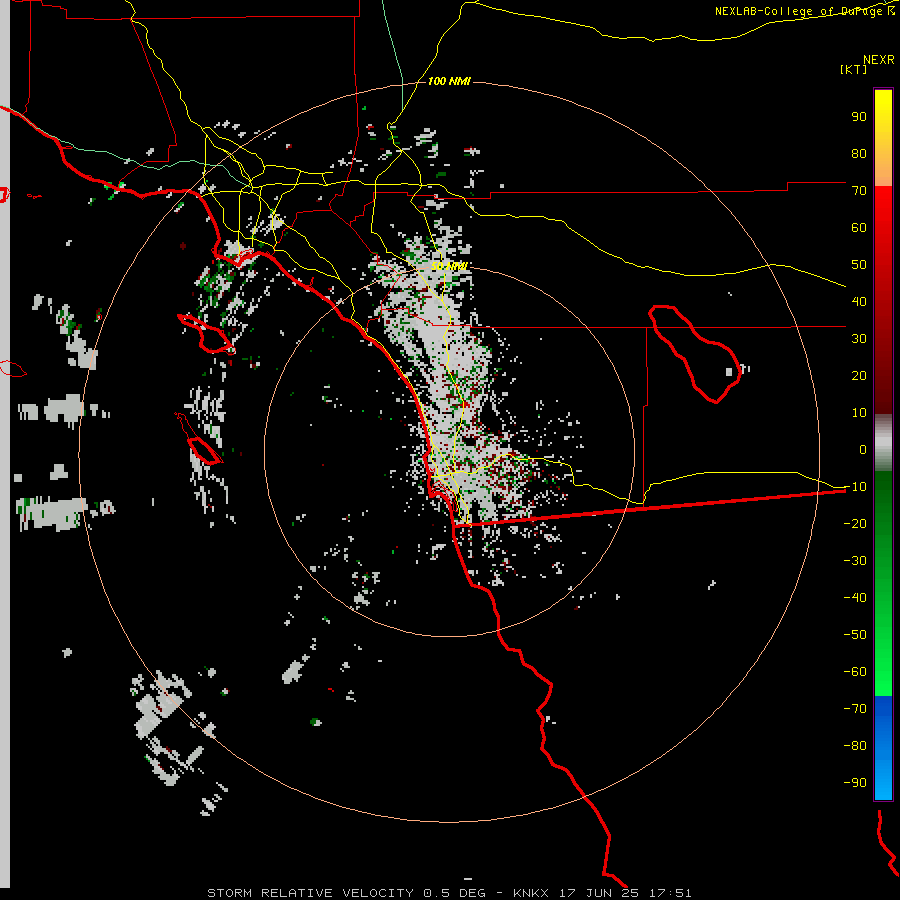Click the Salton Sea outline on the map
This screenshot has width=900, height=900.
click(695, 354)
